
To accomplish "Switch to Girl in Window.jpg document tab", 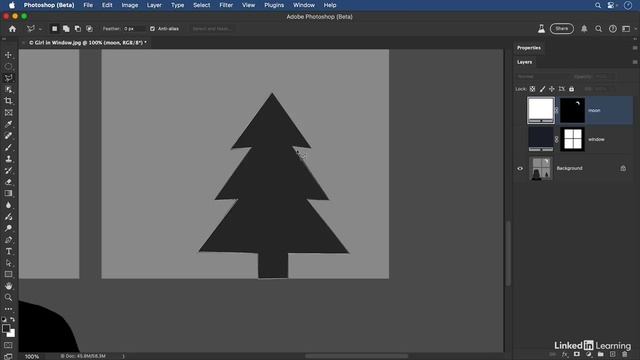I will (87, 42).
